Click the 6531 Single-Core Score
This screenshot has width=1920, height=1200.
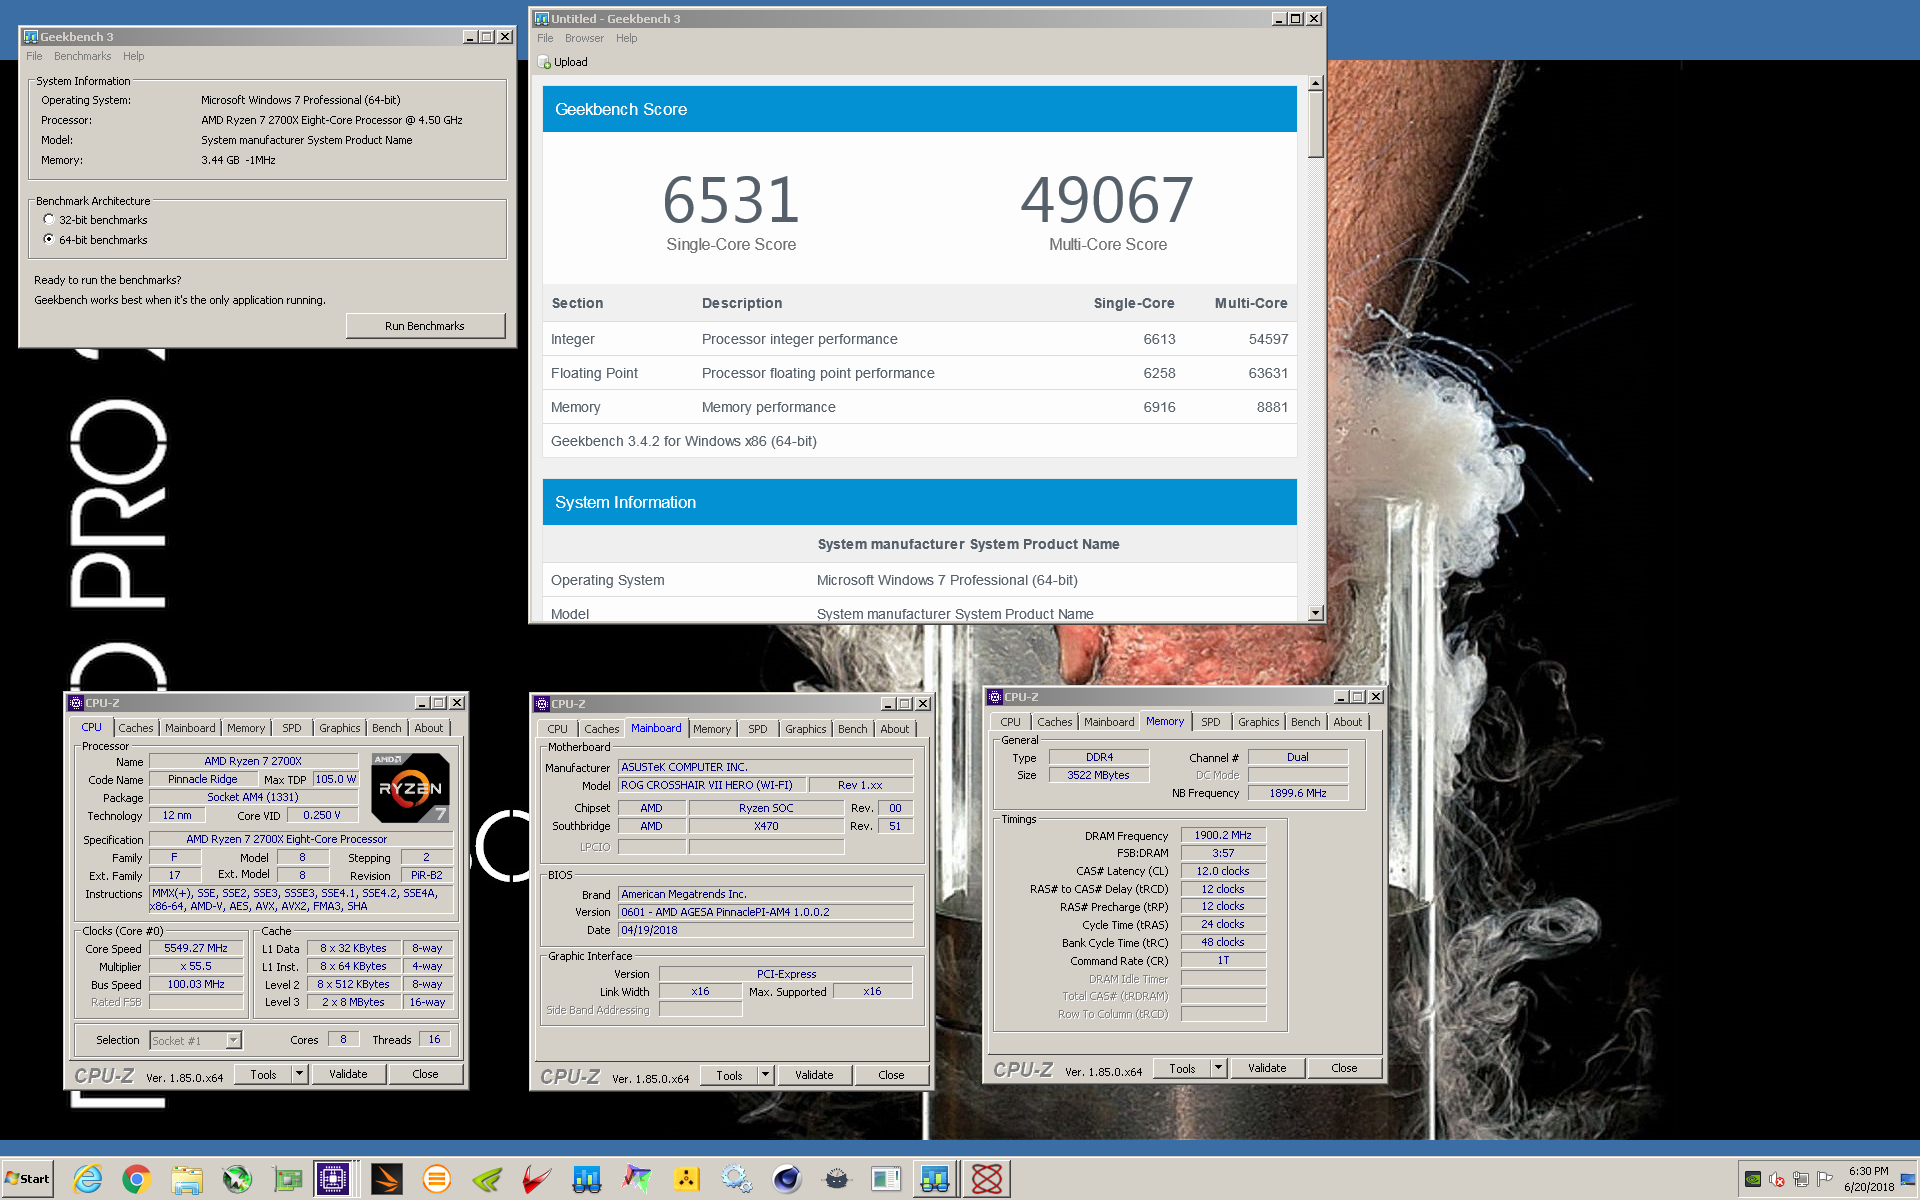tap(731, 200)
